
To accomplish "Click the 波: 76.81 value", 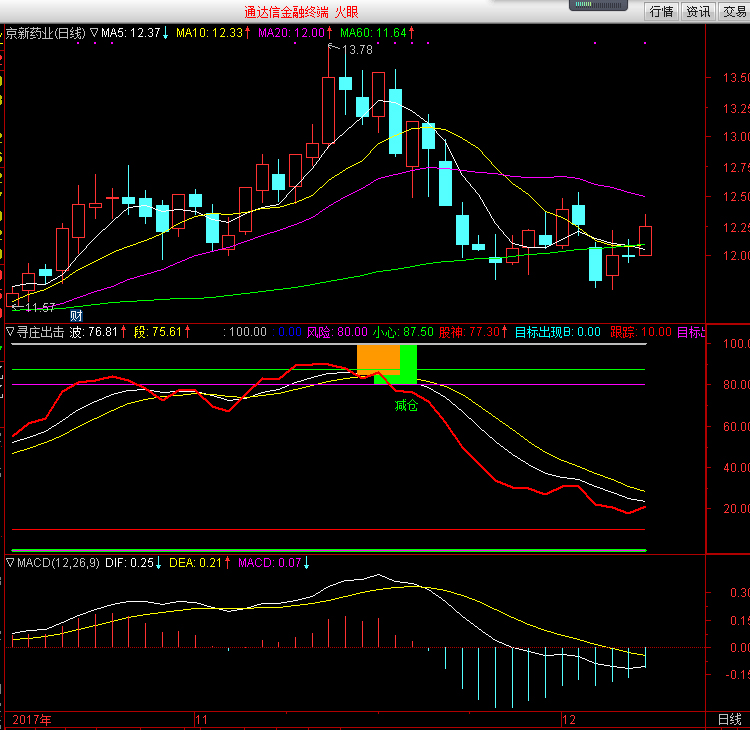I will coord(93,332).
